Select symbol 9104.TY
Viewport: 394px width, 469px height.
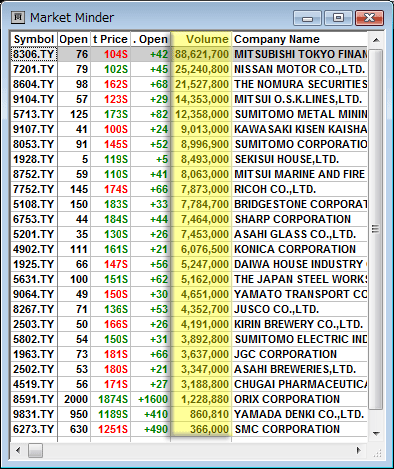[x=33, y=99]
